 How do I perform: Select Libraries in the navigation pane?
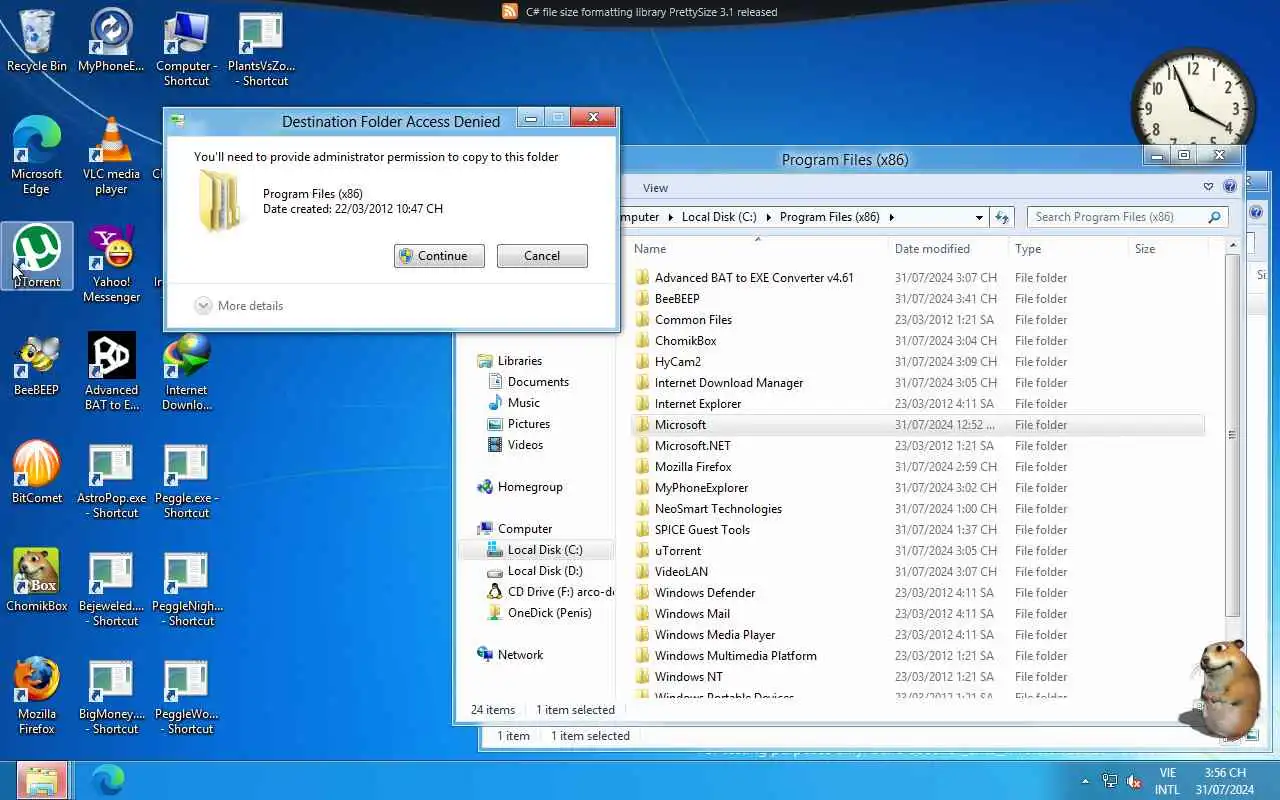[520, 361]
